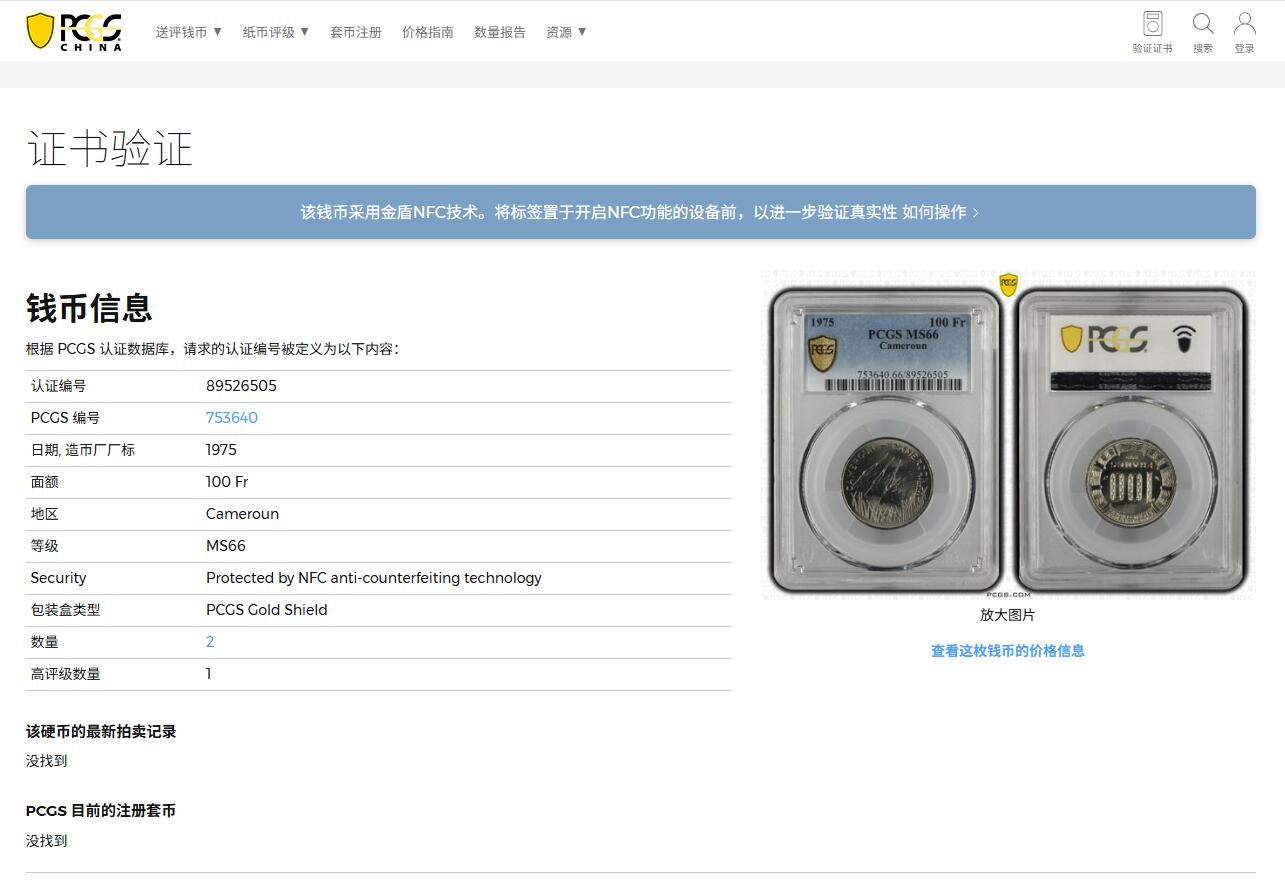Click the 认证编号 row label
Image resolution: width=1285 pixels, height=886 pixels.
coord(58,386)
